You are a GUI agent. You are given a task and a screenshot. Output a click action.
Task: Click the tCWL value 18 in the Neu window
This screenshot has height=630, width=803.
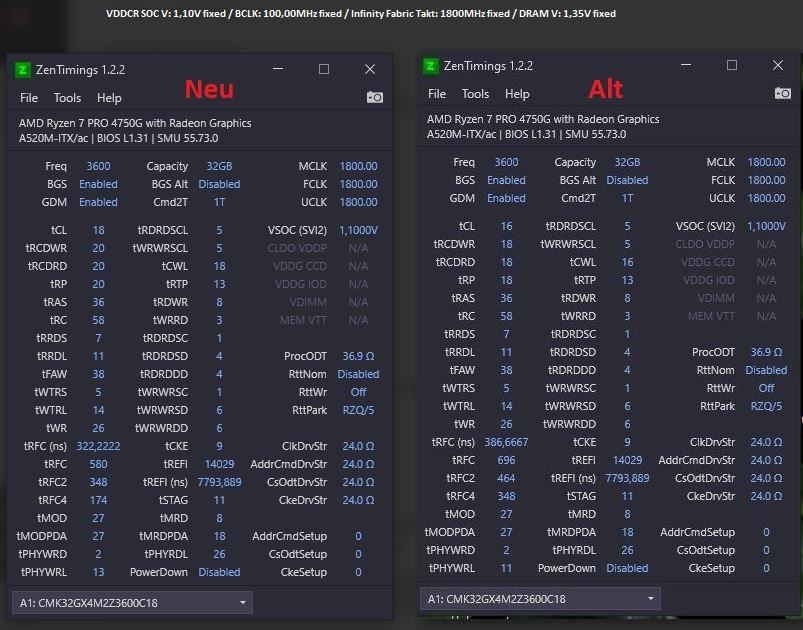coord(219,266)
